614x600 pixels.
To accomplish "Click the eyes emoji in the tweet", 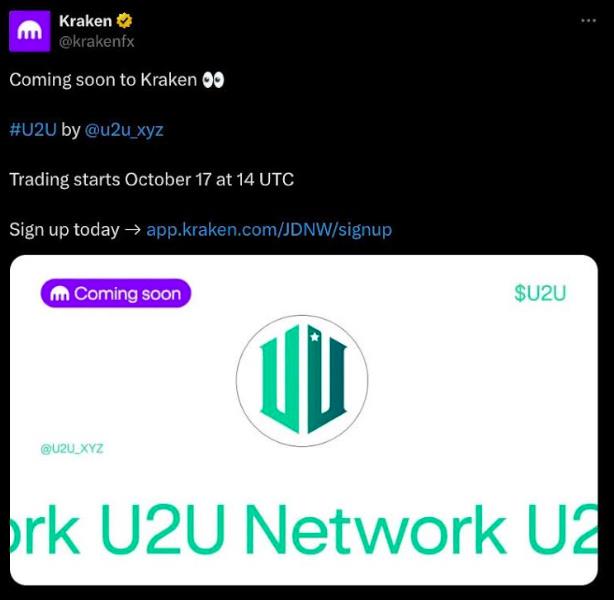I will coord(213,80).
